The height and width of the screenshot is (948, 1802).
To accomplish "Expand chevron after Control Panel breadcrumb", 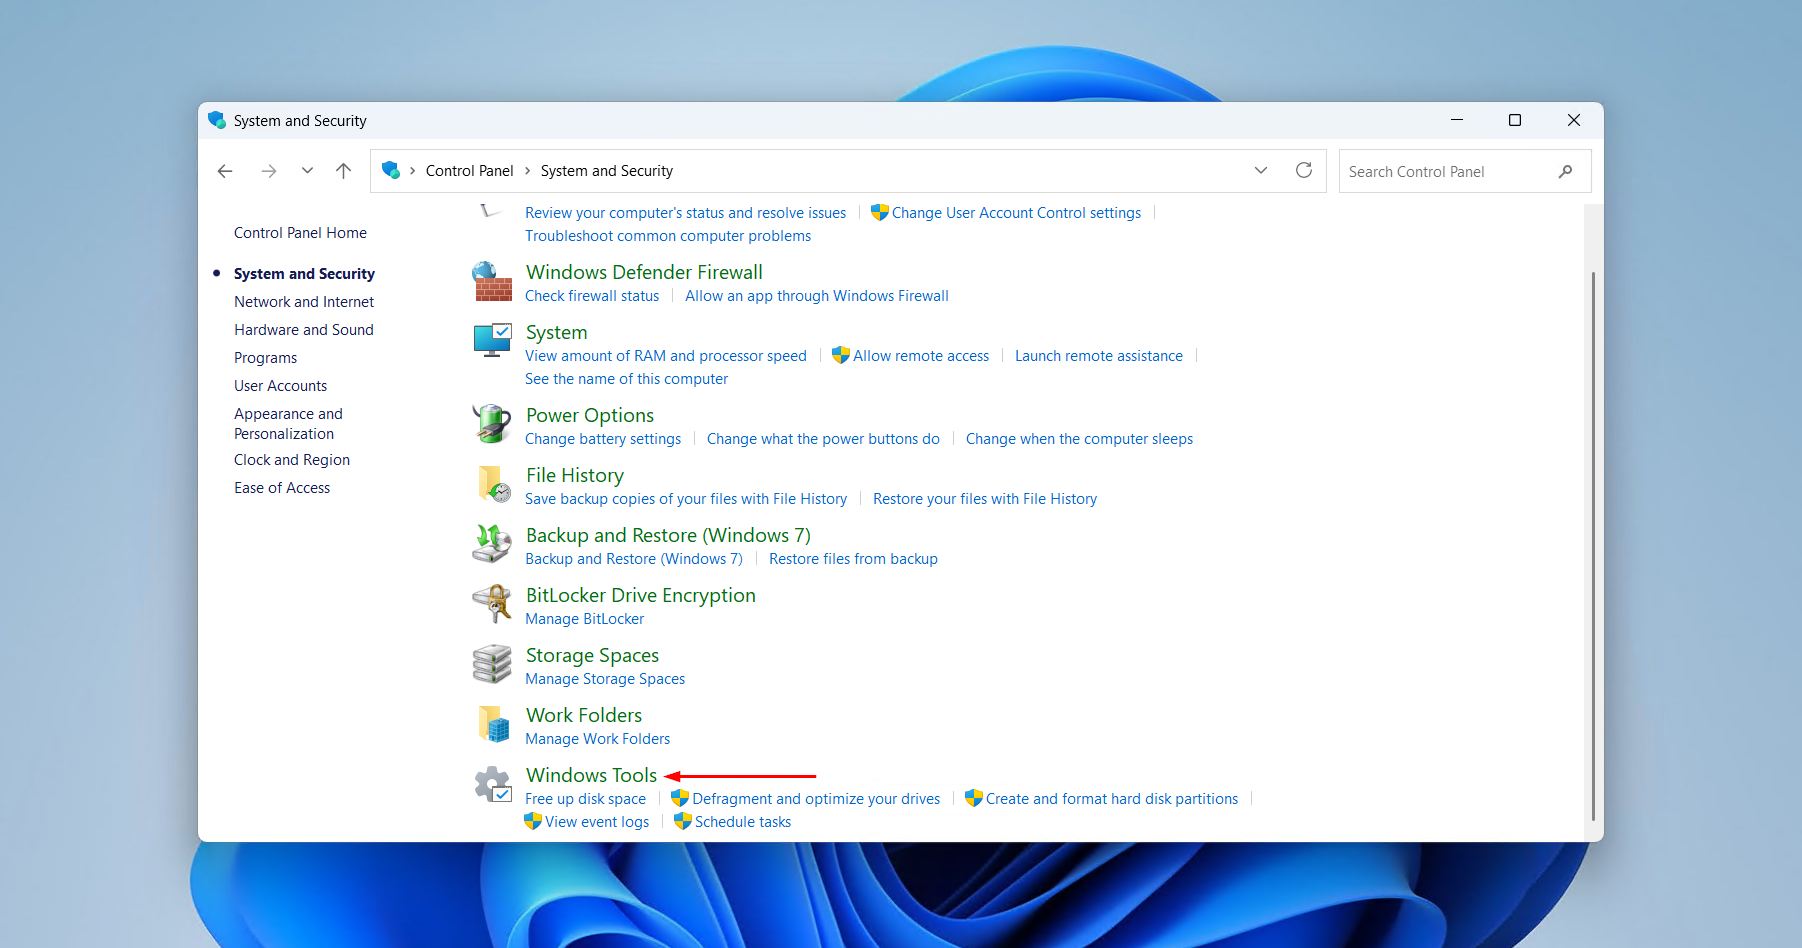I will (x=528, y=171).
